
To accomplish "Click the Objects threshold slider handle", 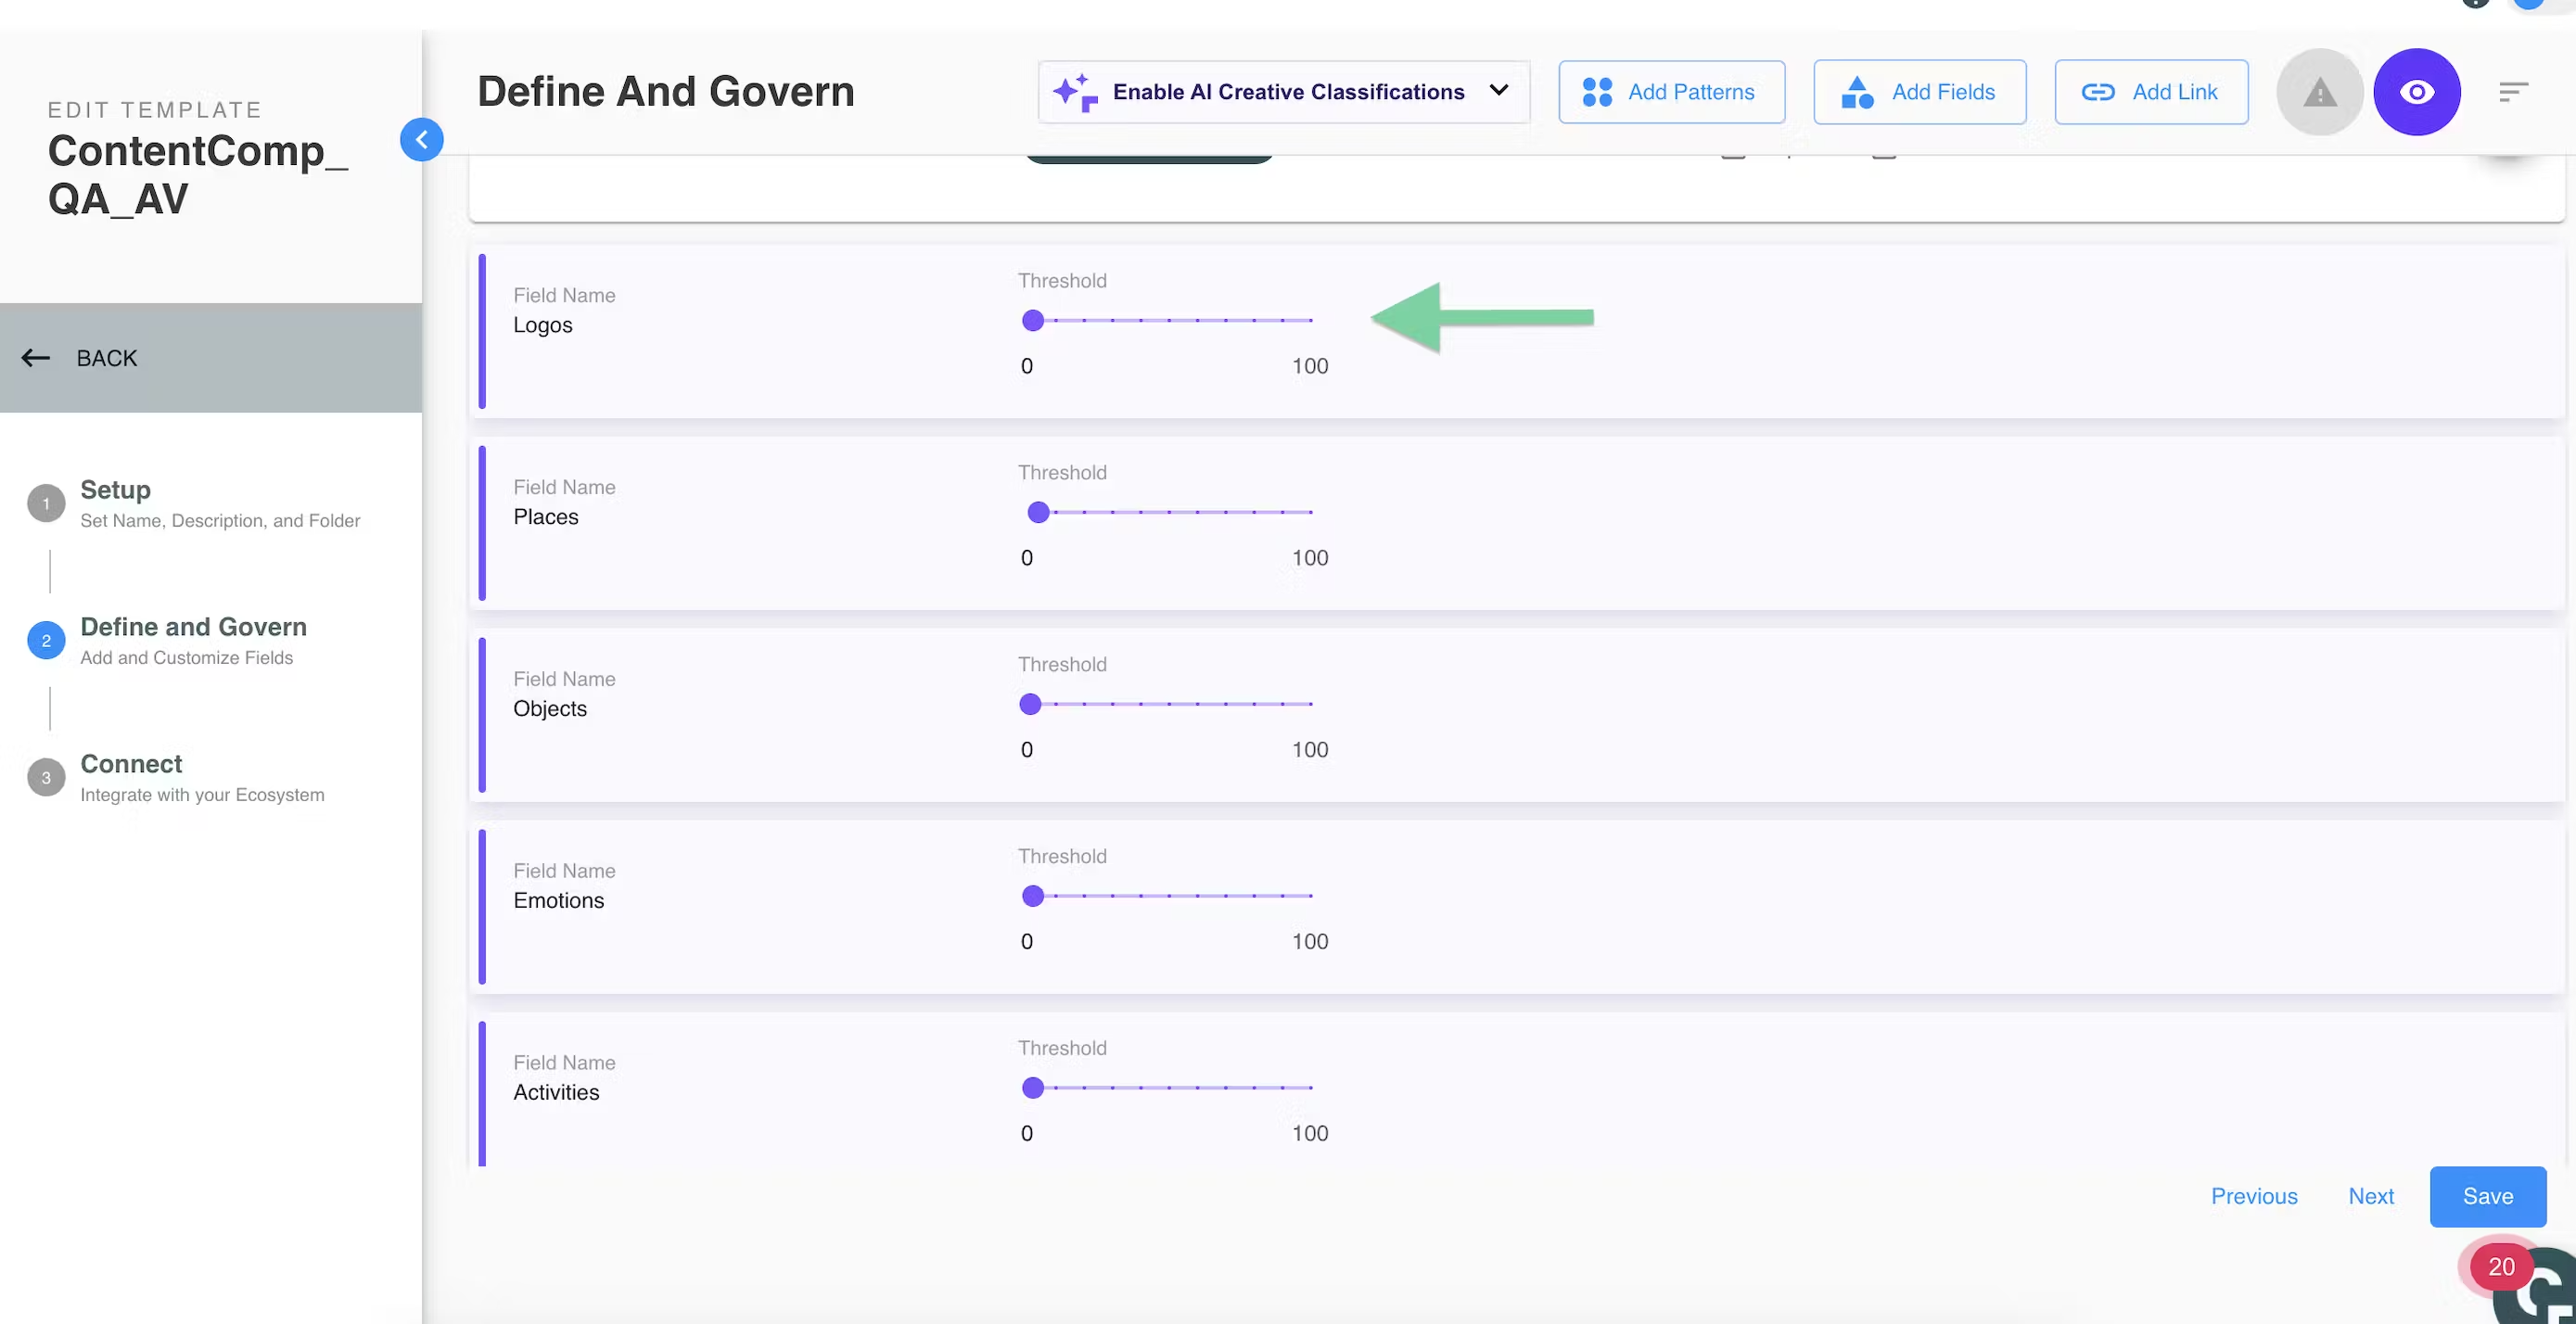I will (x=1030, y=704).
